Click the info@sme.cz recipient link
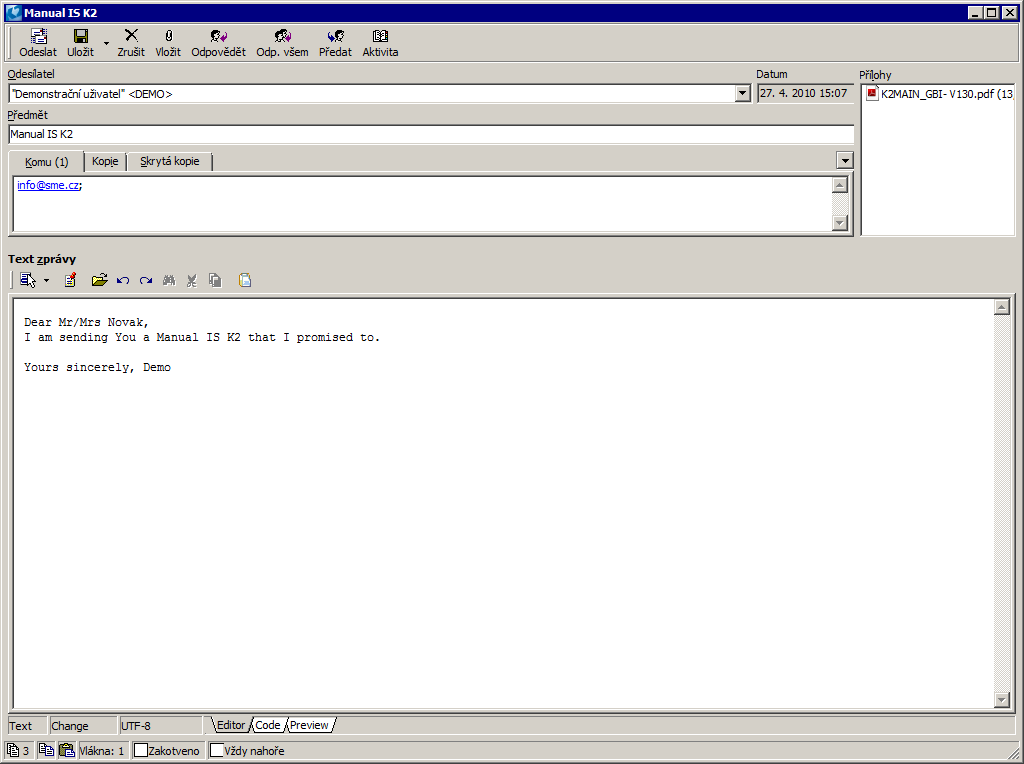 pyautogui.click(x=48, y=185)
